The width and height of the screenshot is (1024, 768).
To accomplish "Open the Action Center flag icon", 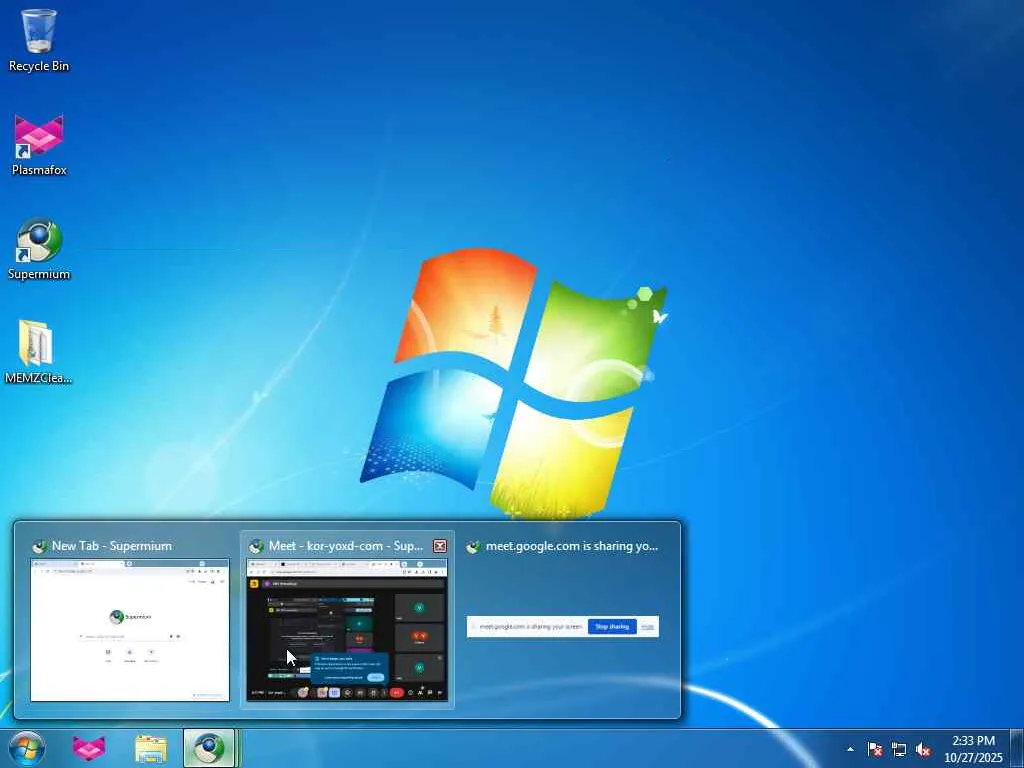I will pyautogui.click(x=875, y=749).
